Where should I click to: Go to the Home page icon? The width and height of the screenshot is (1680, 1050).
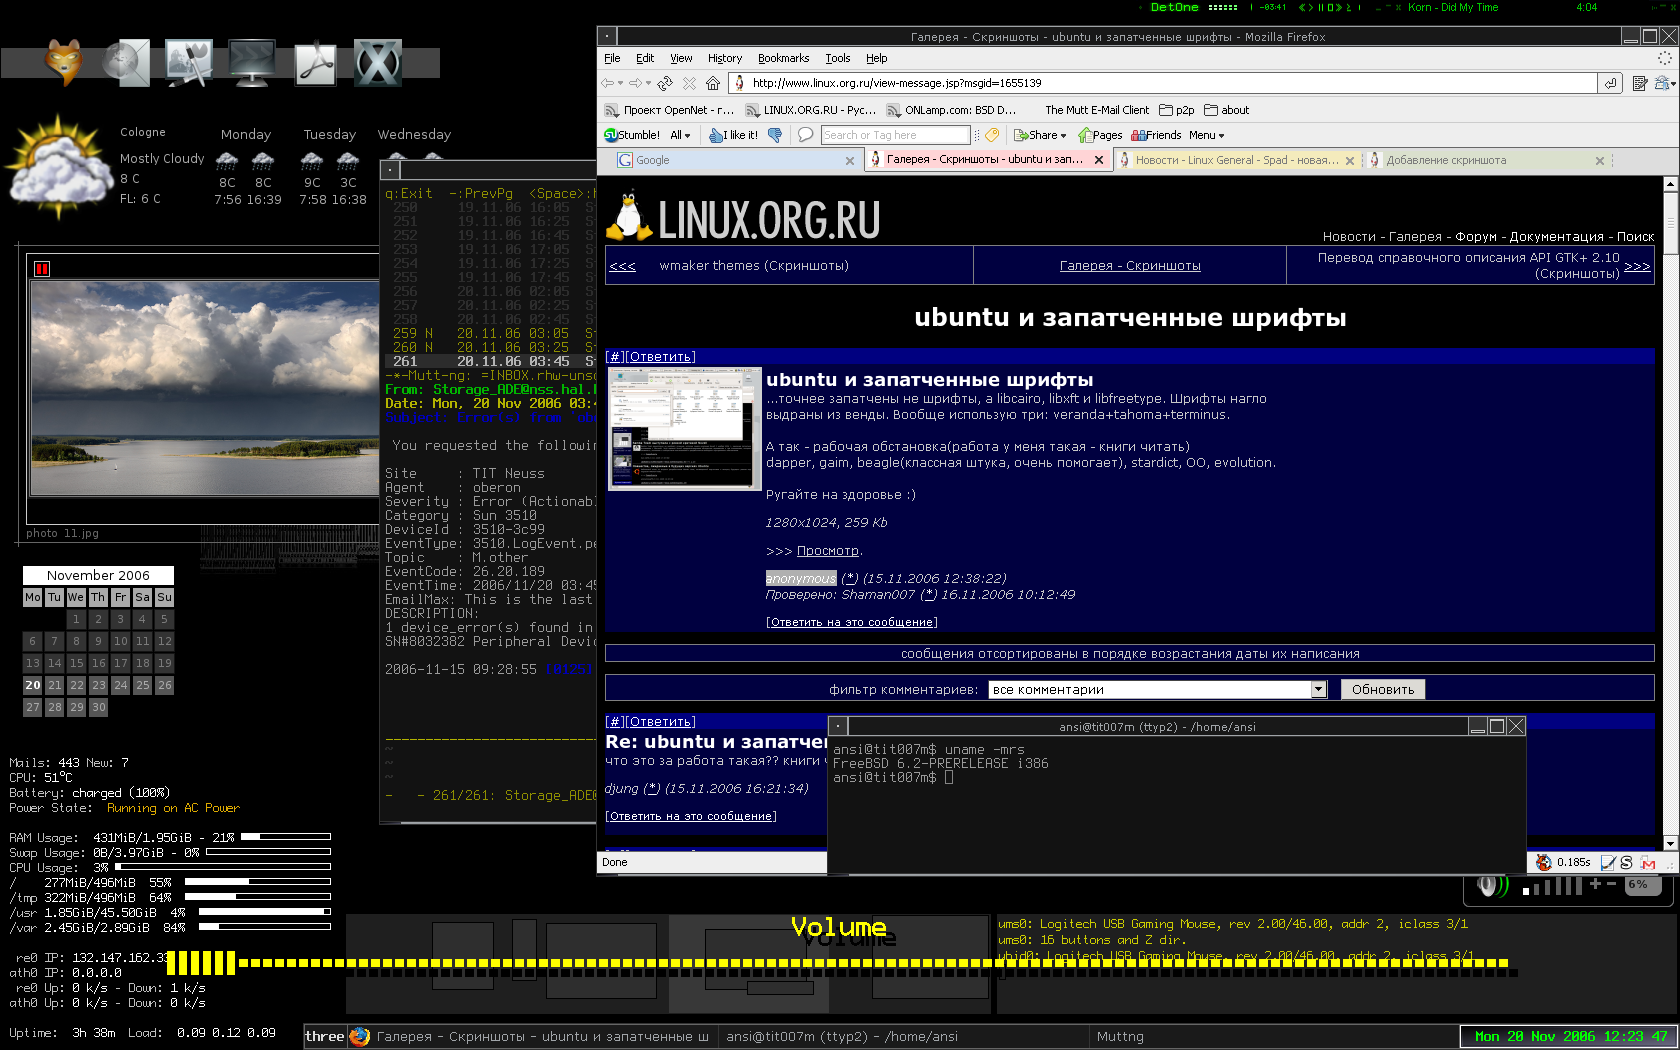pos(712,83)
